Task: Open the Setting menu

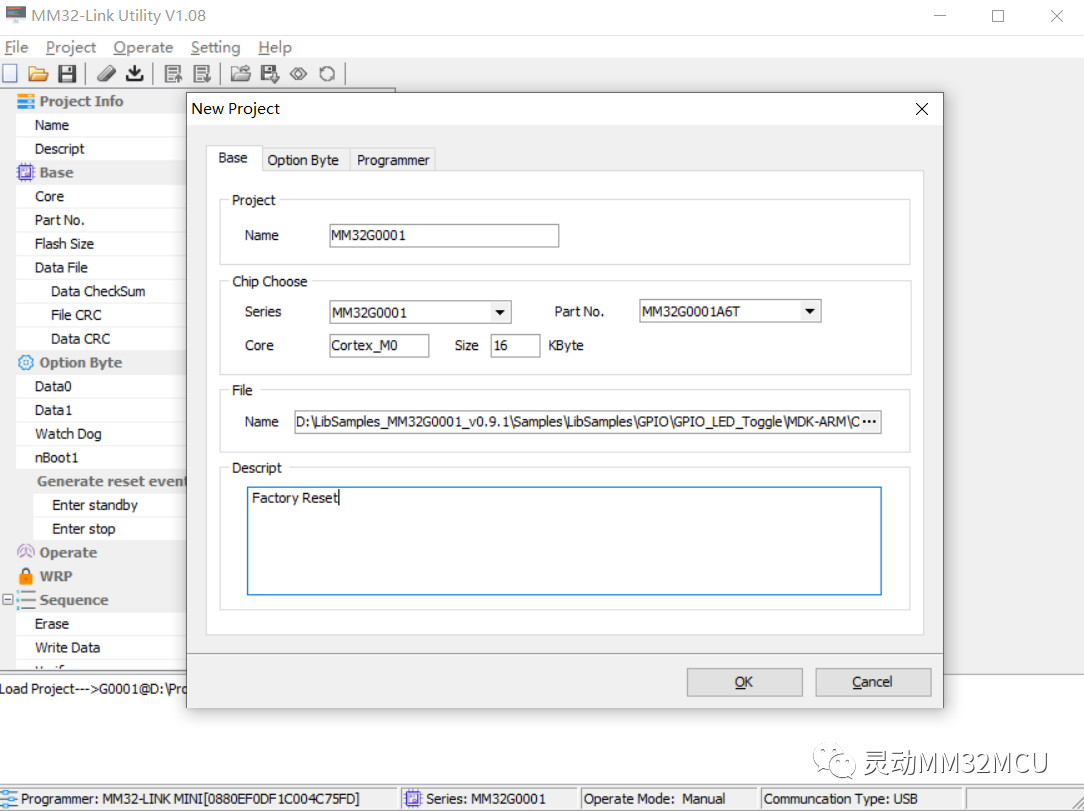Action: pos(216,47)
